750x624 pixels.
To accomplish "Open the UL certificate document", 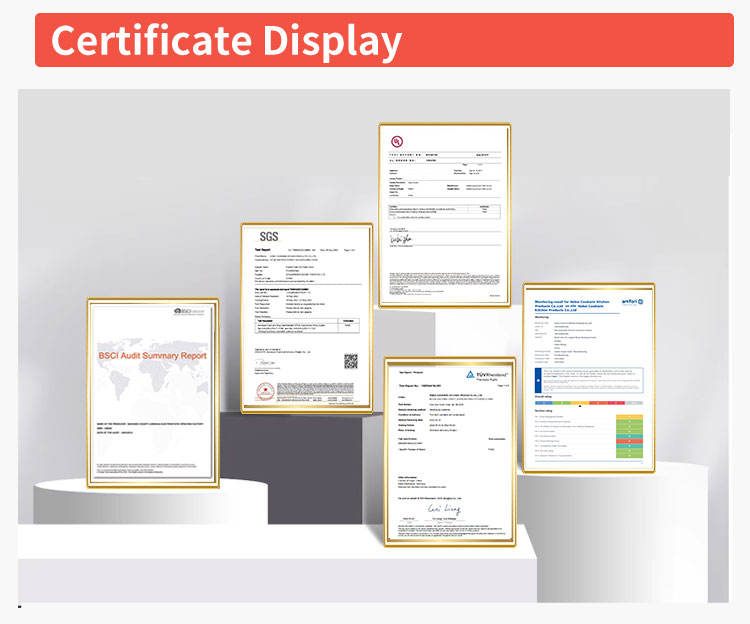I will pyautogui.click(x=444, y=213).
